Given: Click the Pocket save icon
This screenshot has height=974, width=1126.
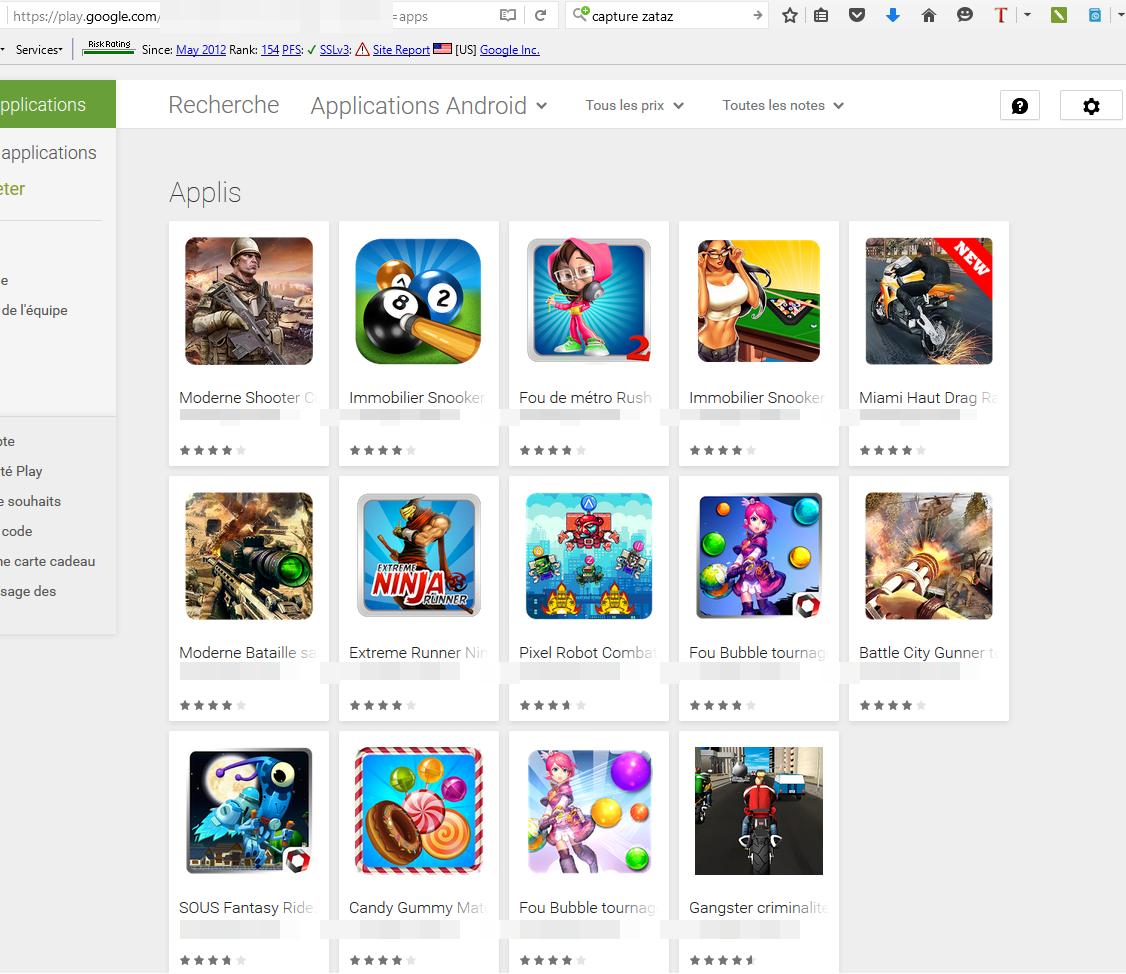Looking at the screenshot, I should click(857, 15).
